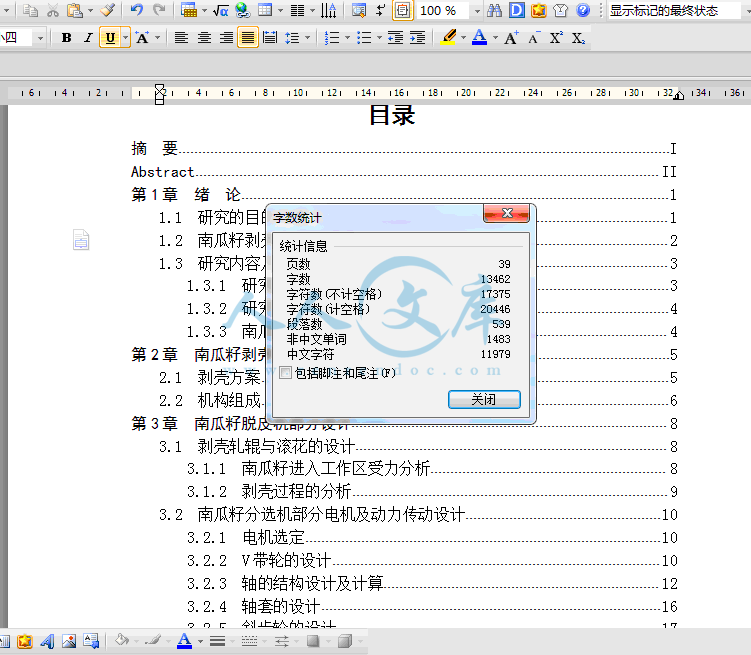Open the font size dropdown
751x655 pixels.
pos(40,37)
